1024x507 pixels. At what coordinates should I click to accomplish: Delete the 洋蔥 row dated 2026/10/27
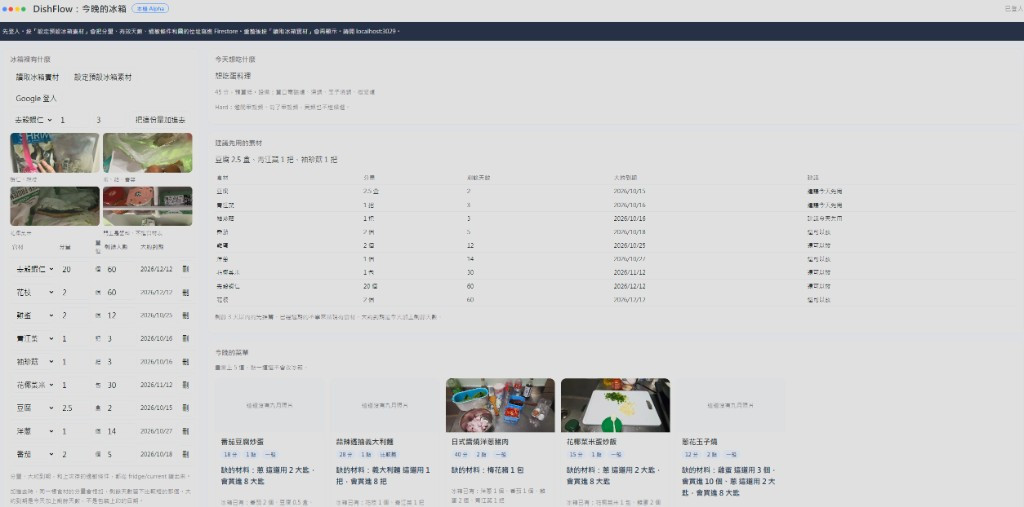[x=185, y=431]
